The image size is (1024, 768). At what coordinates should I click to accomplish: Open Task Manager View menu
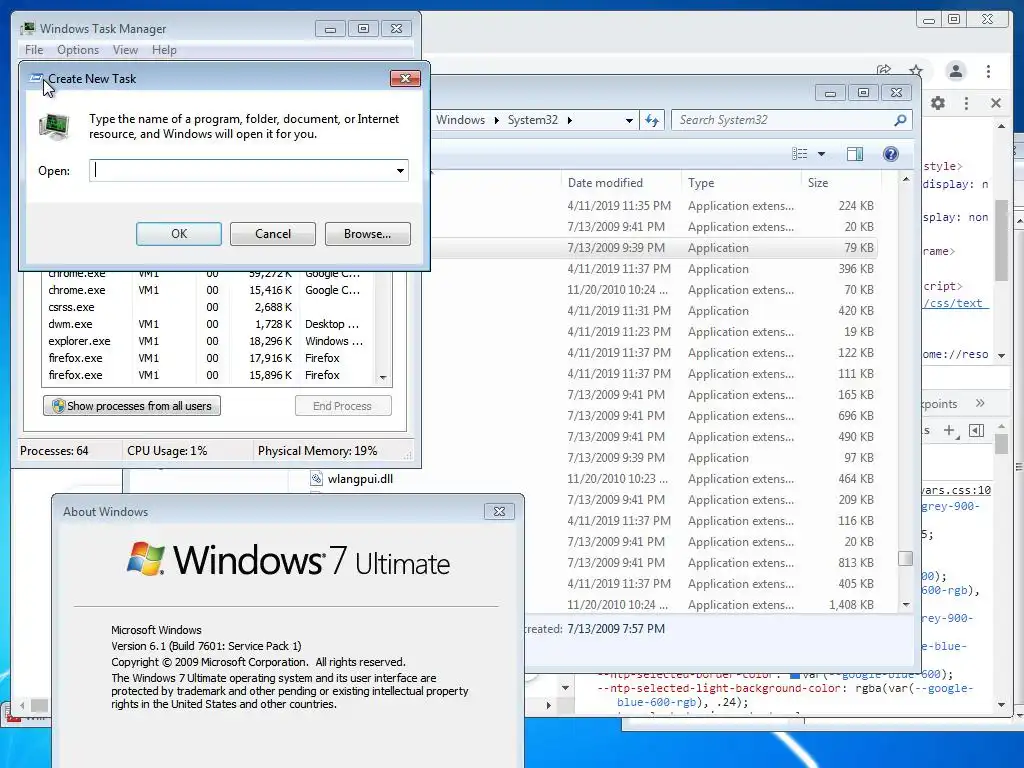(125, 50)
